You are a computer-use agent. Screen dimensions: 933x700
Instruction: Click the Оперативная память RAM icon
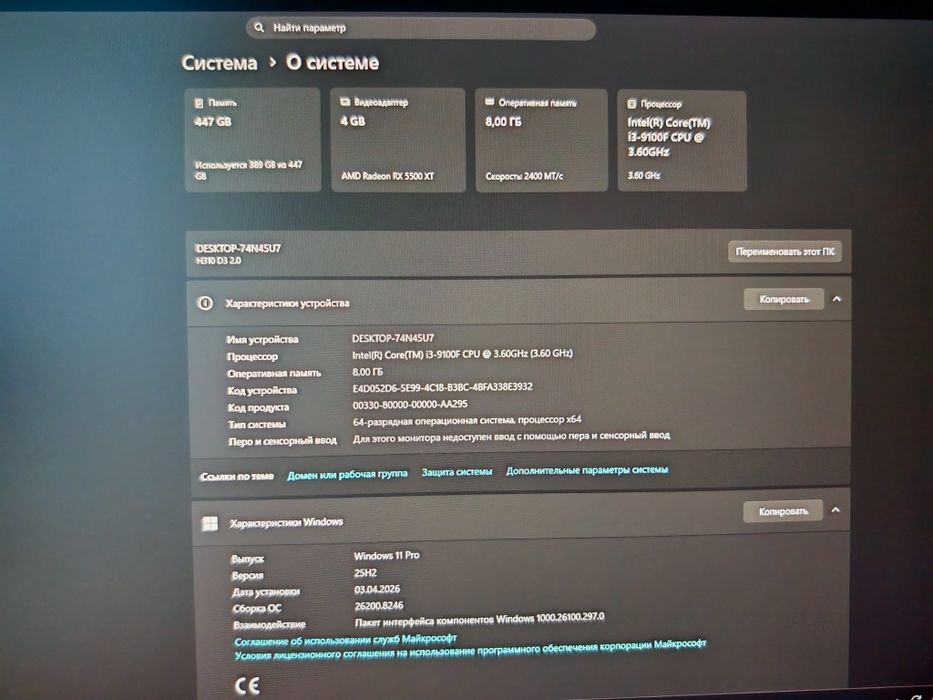[490, 102]
